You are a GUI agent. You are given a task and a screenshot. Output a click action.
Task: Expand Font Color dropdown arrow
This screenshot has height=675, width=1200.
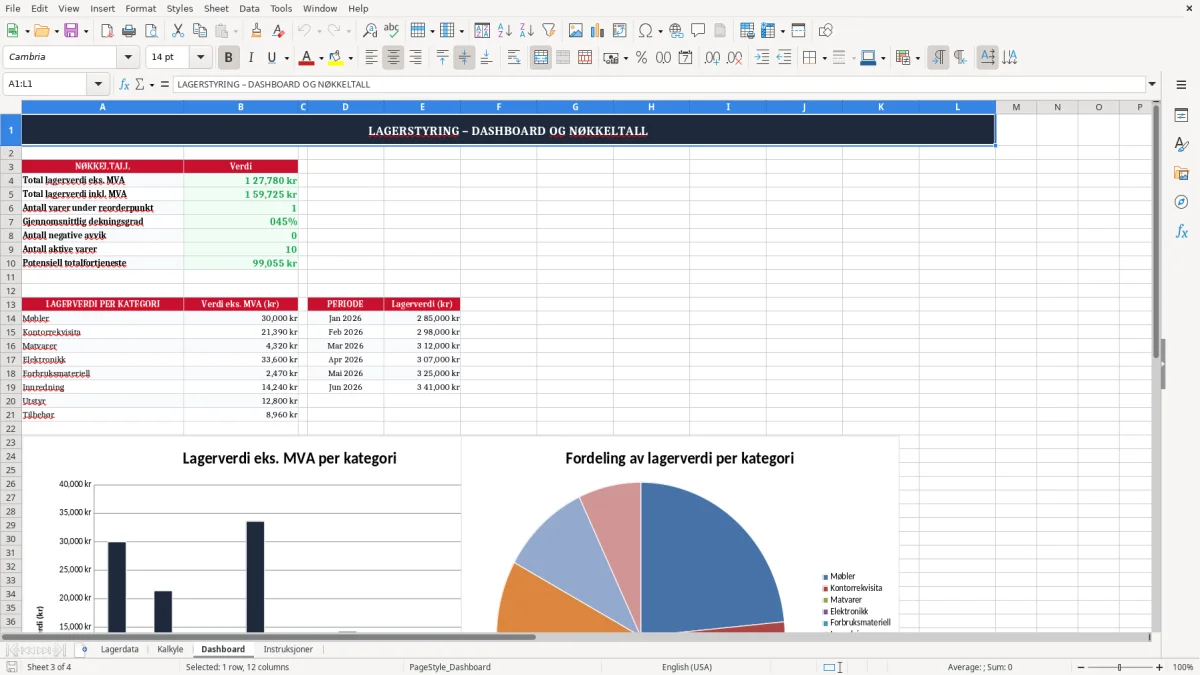pyautogui.click(x=321, y=58)
